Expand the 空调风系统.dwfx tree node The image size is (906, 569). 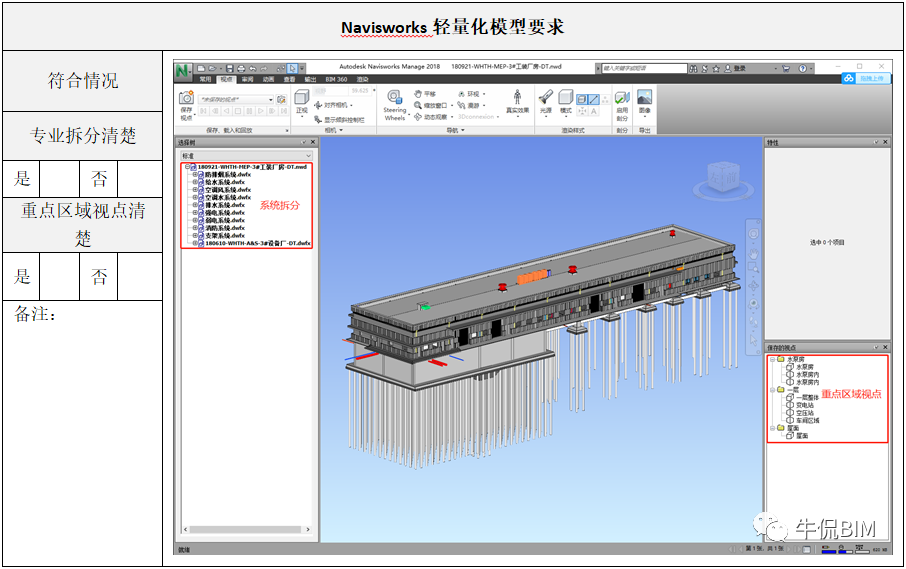195,189
